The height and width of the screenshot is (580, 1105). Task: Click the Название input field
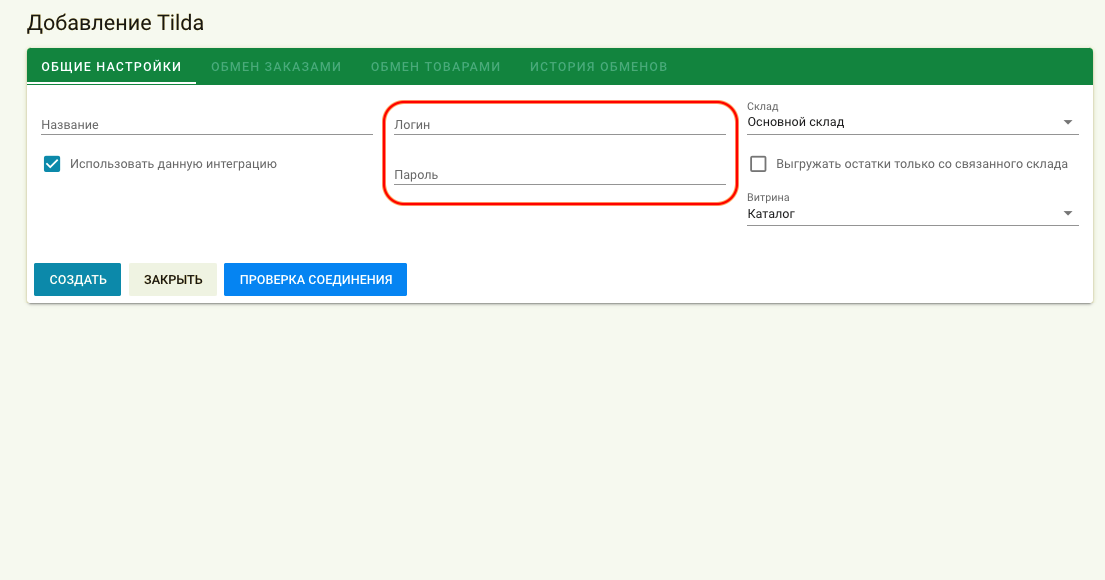coord(206,125)
